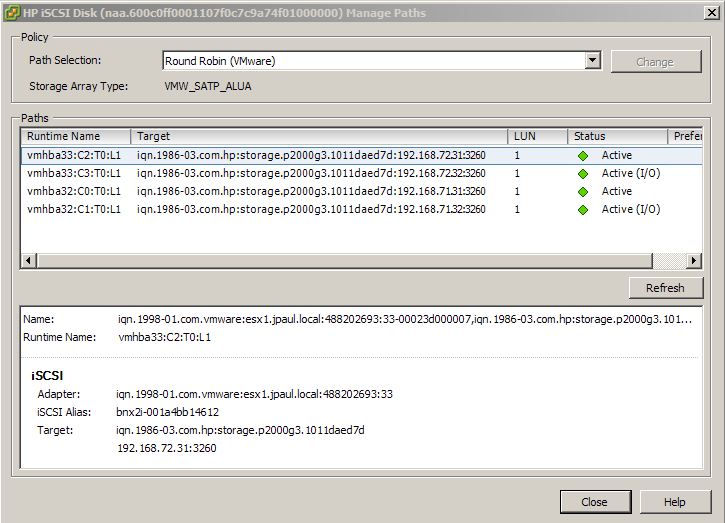Click the green status diamond for vmhba33:C3:T0:L1
This screenshot has width=725, height=523.
click(583, 174)
